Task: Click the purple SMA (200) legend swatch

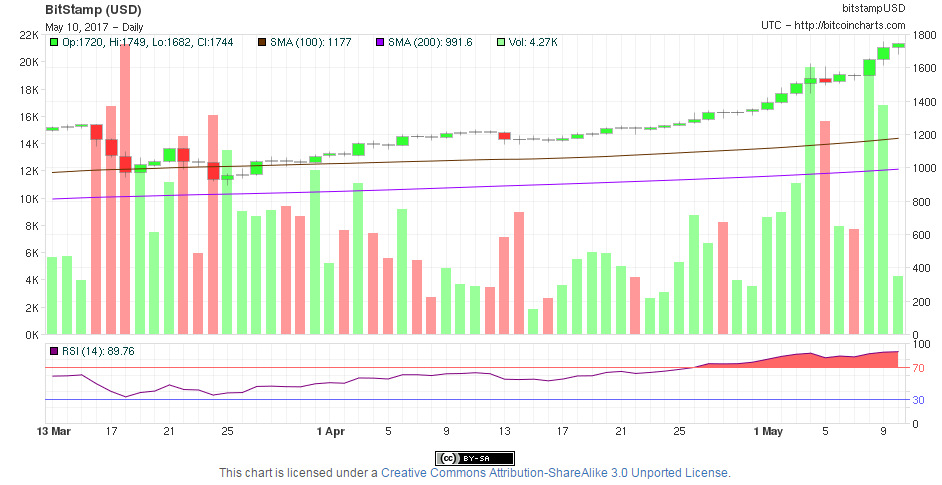Action: point(380,43)
